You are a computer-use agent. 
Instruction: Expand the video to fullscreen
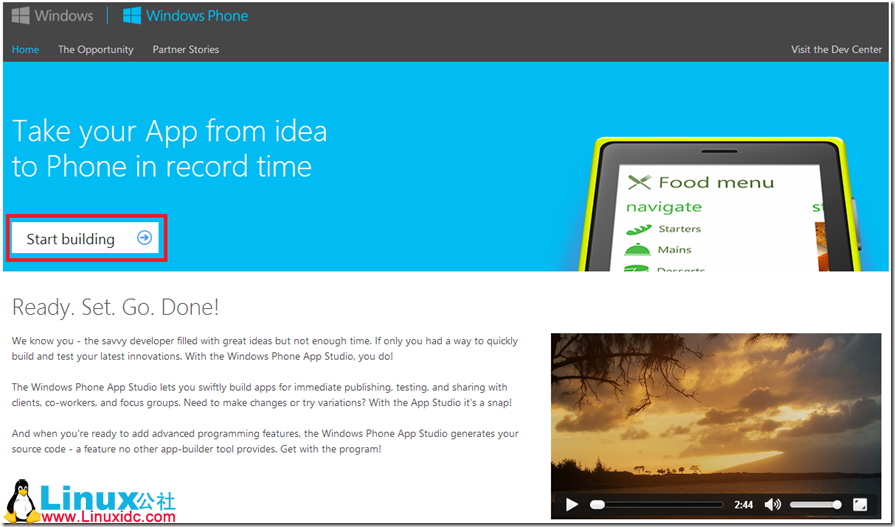tap(860, 505)
